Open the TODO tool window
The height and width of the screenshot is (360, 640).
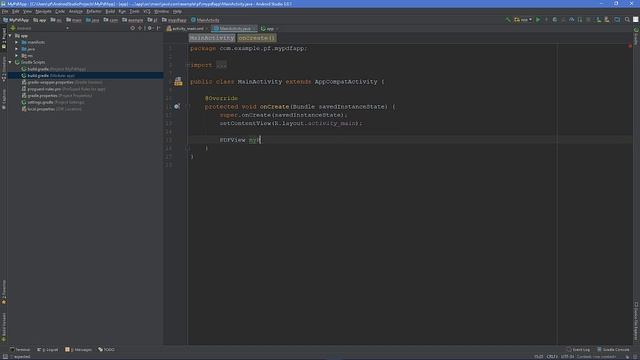107,349
